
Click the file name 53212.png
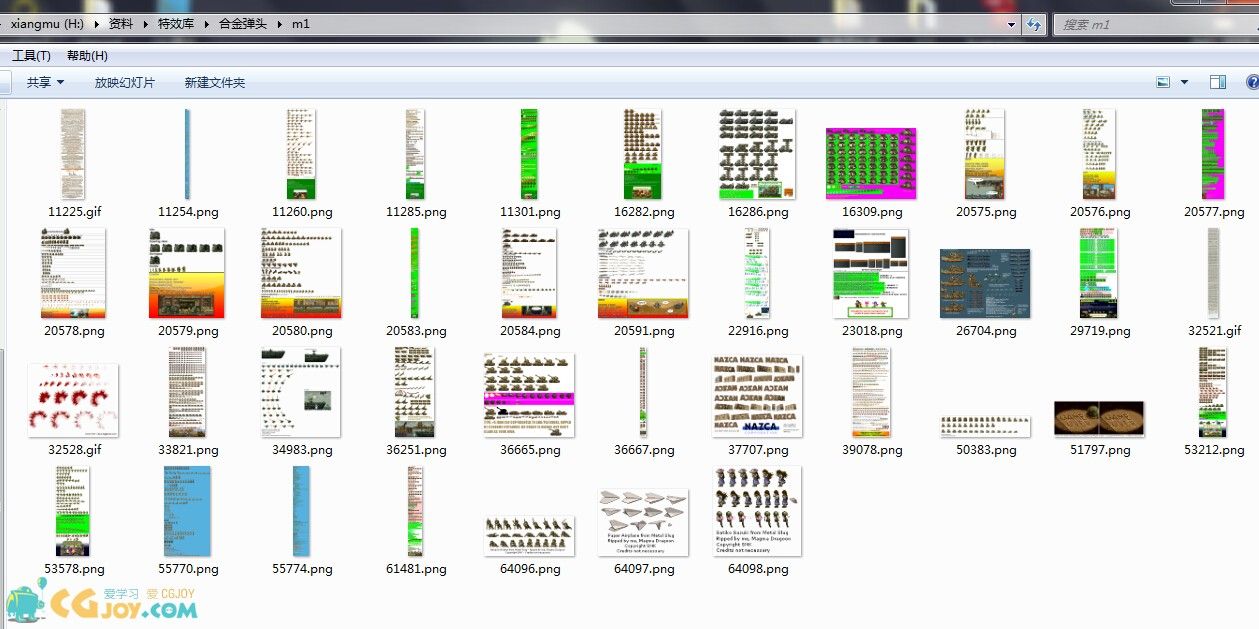[1214, 450]
